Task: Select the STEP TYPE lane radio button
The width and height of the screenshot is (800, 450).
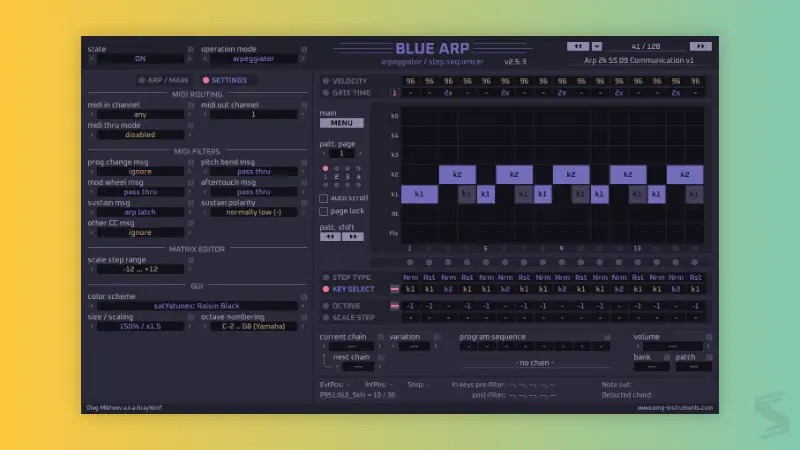Action: (x=326, y=278)
